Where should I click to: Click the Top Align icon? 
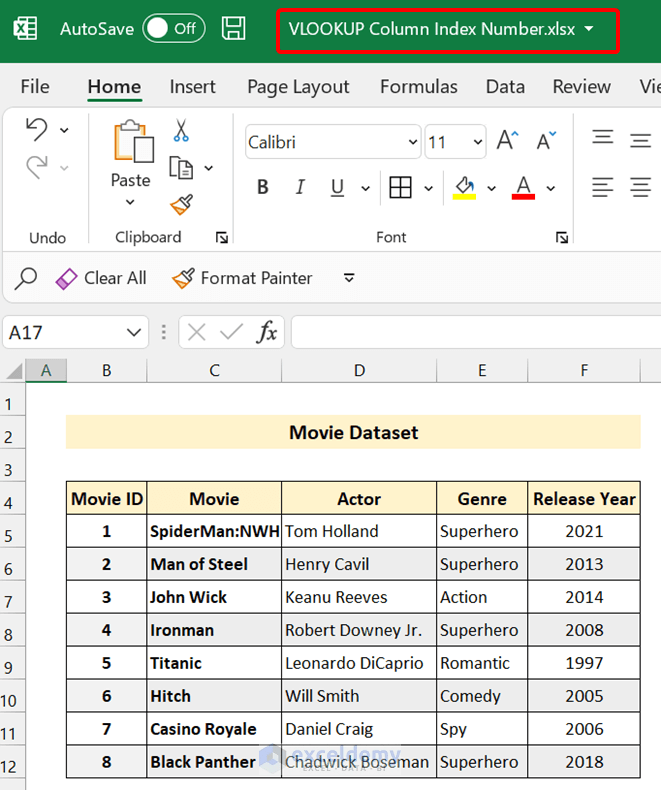(x=603, y=139)
